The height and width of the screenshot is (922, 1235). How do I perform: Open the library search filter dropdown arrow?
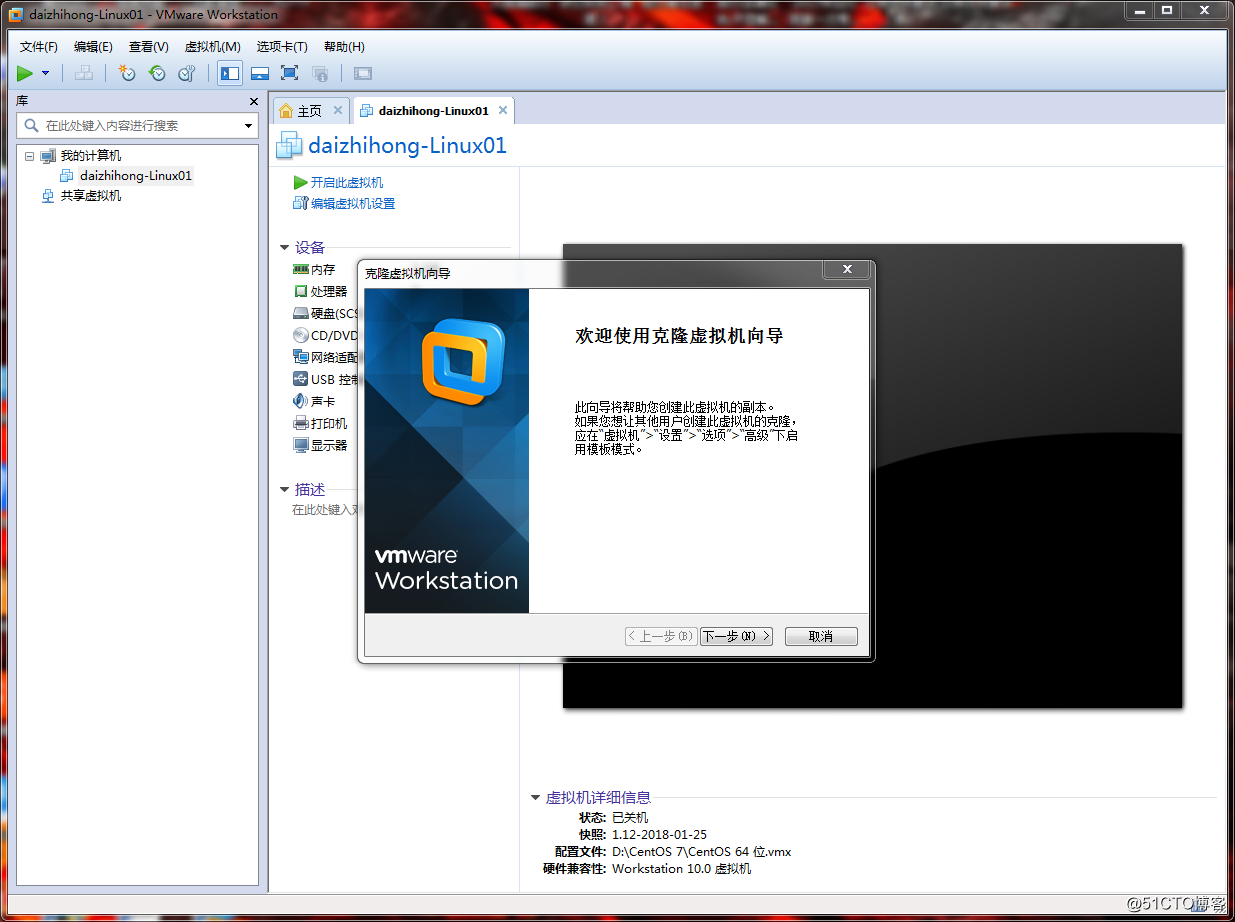[249, 126]
